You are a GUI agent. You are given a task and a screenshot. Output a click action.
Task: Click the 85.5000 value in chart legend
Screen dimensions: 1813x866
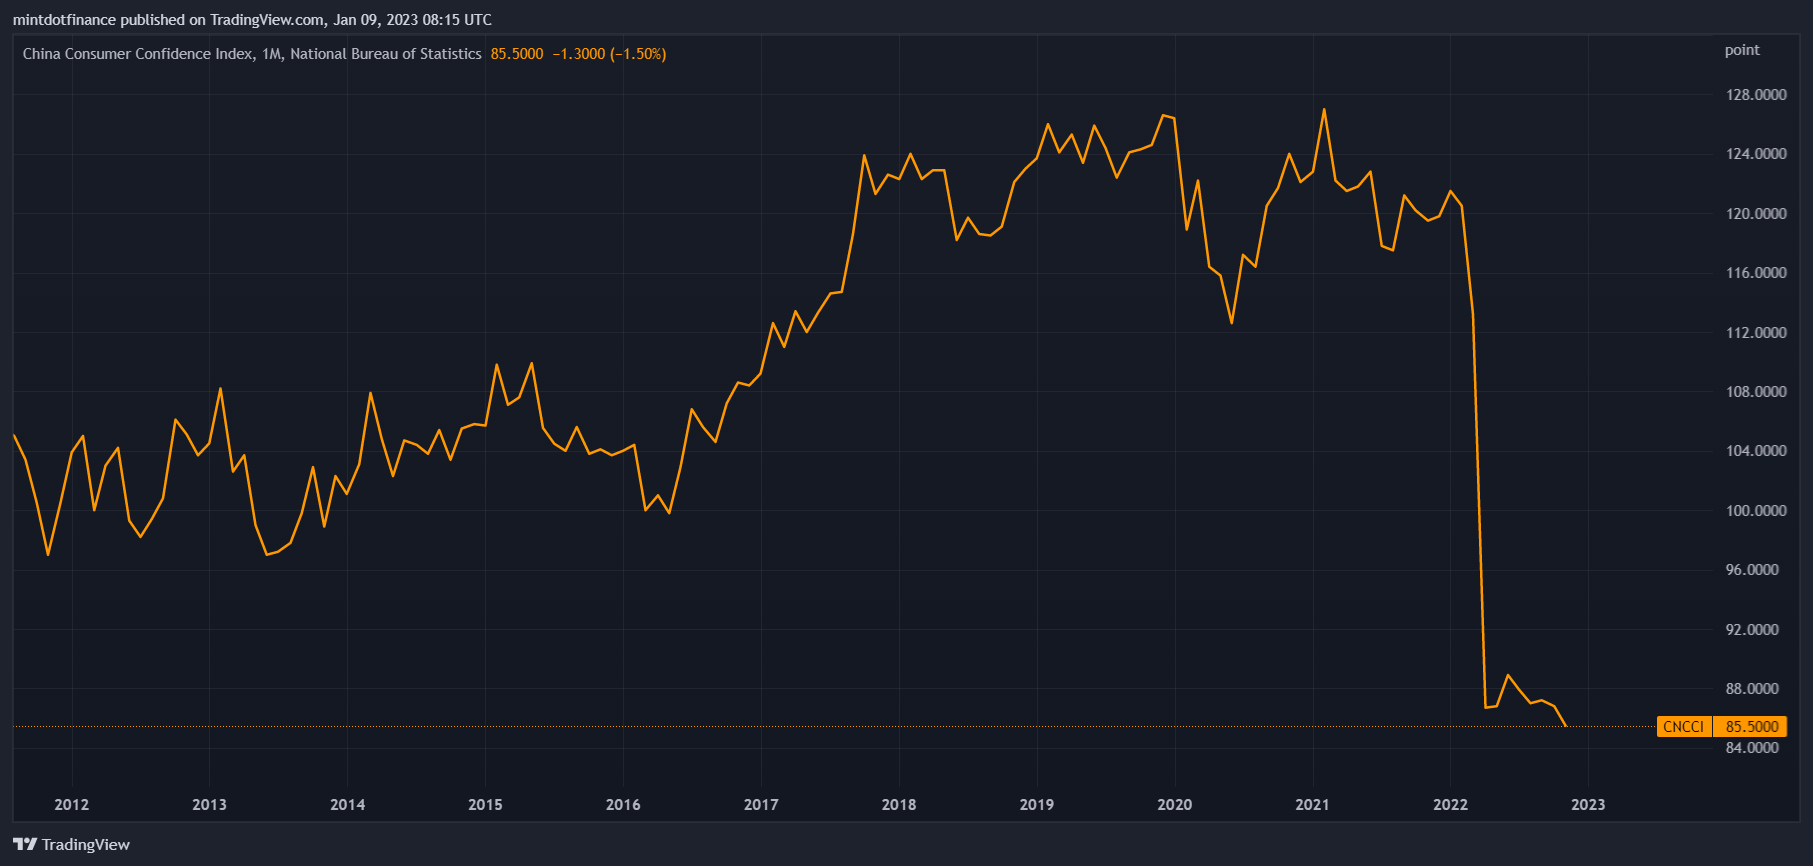[517, 54]
